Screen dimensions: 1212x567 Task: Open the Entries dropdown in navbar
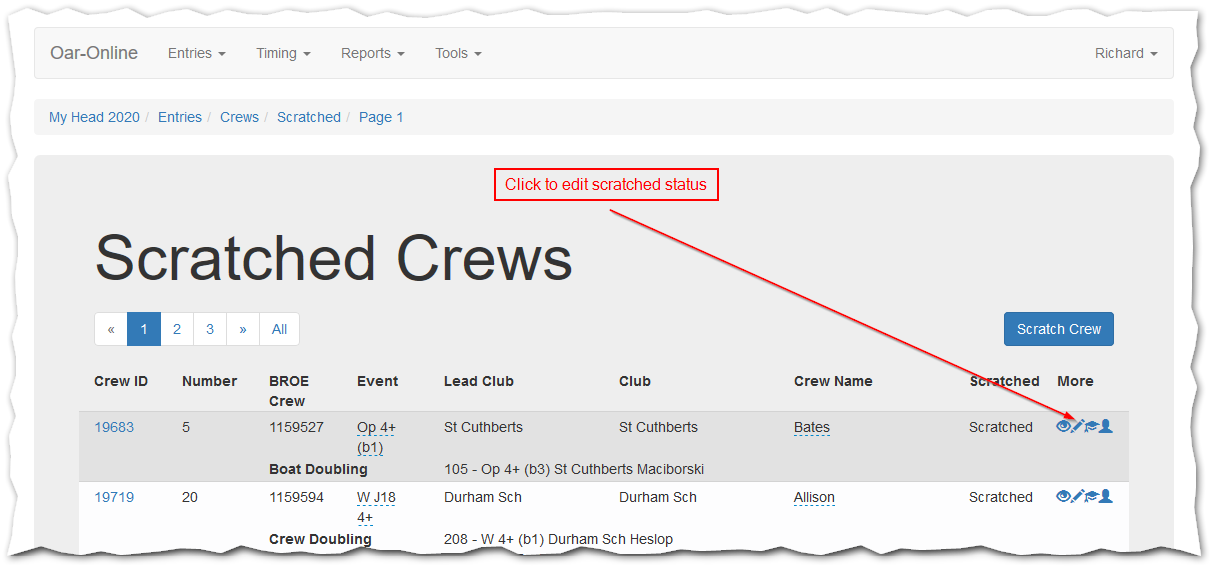click(196, 53)
